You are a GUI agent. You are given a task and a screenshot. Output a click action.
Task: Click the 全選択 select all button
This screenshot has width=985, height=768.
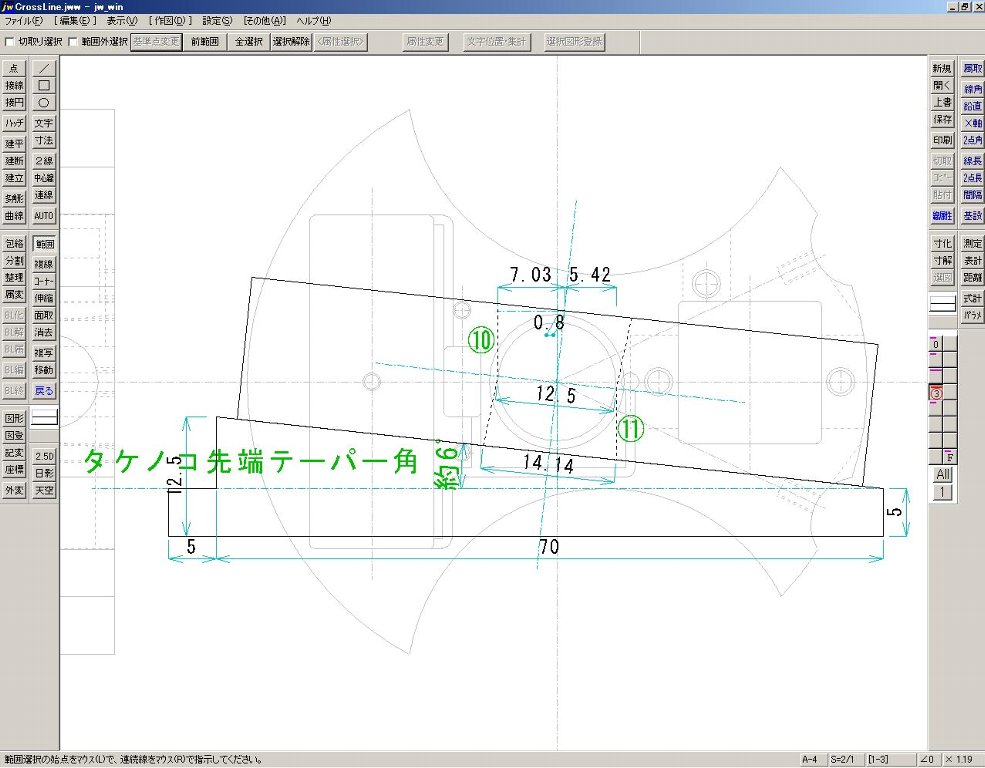click(x=248, y=42)
